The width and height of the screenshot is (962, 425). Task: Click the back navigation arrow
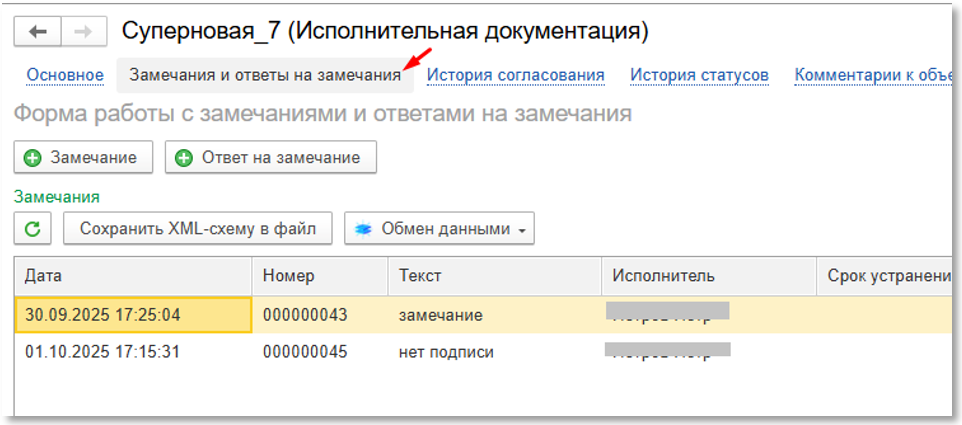(38, 31)
